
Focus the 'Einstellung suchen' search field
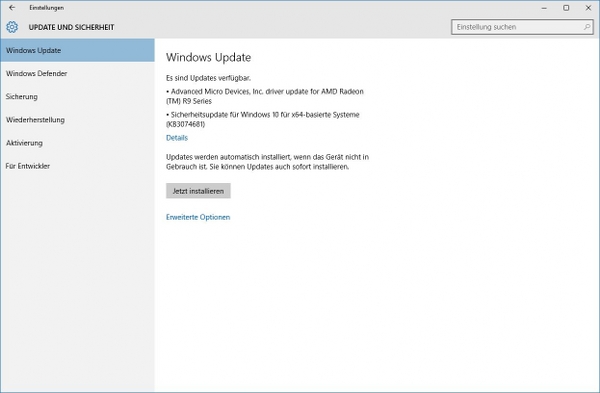click(522, 27)
